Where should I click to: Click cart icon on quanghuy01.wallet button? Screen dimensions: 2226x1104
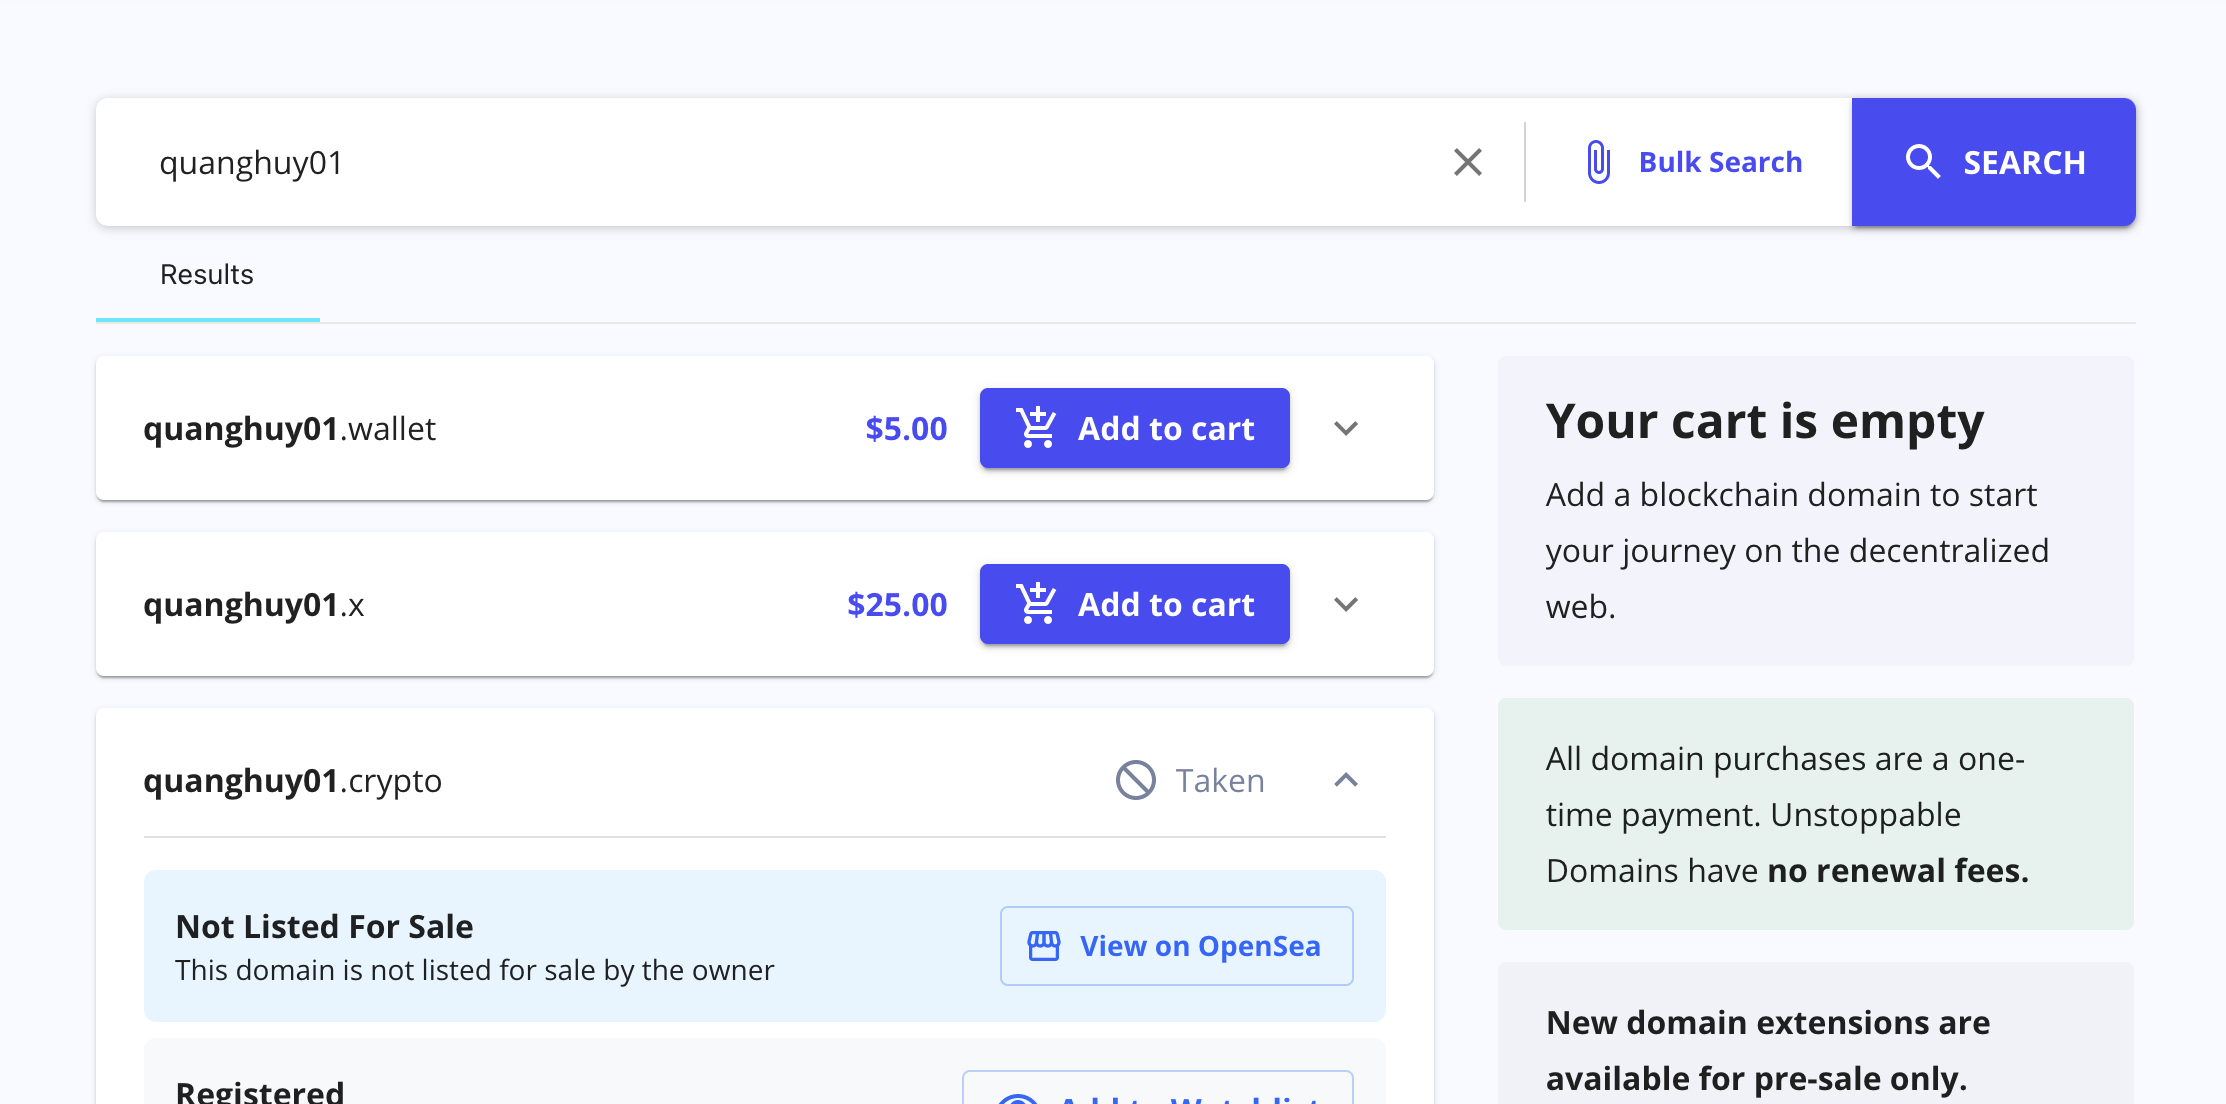pos(1036,427)
